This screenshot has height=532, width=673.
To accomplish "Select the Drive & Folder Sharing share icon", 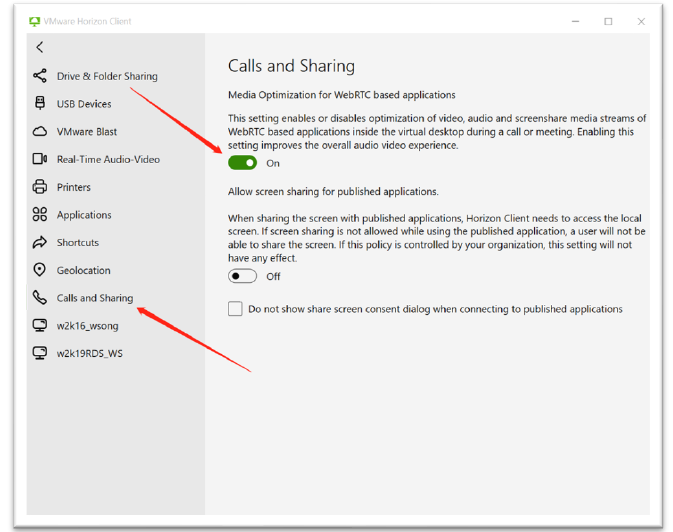I will click(40, 76).
